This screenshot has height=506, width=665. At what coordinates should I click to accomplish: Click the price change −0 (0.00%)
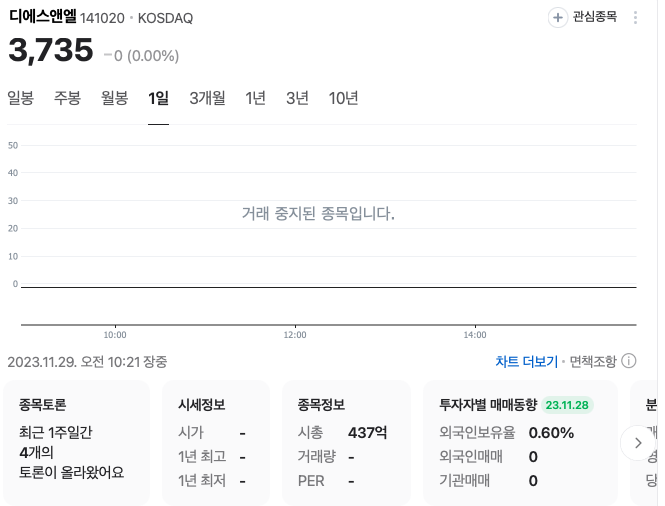point(141,56)
